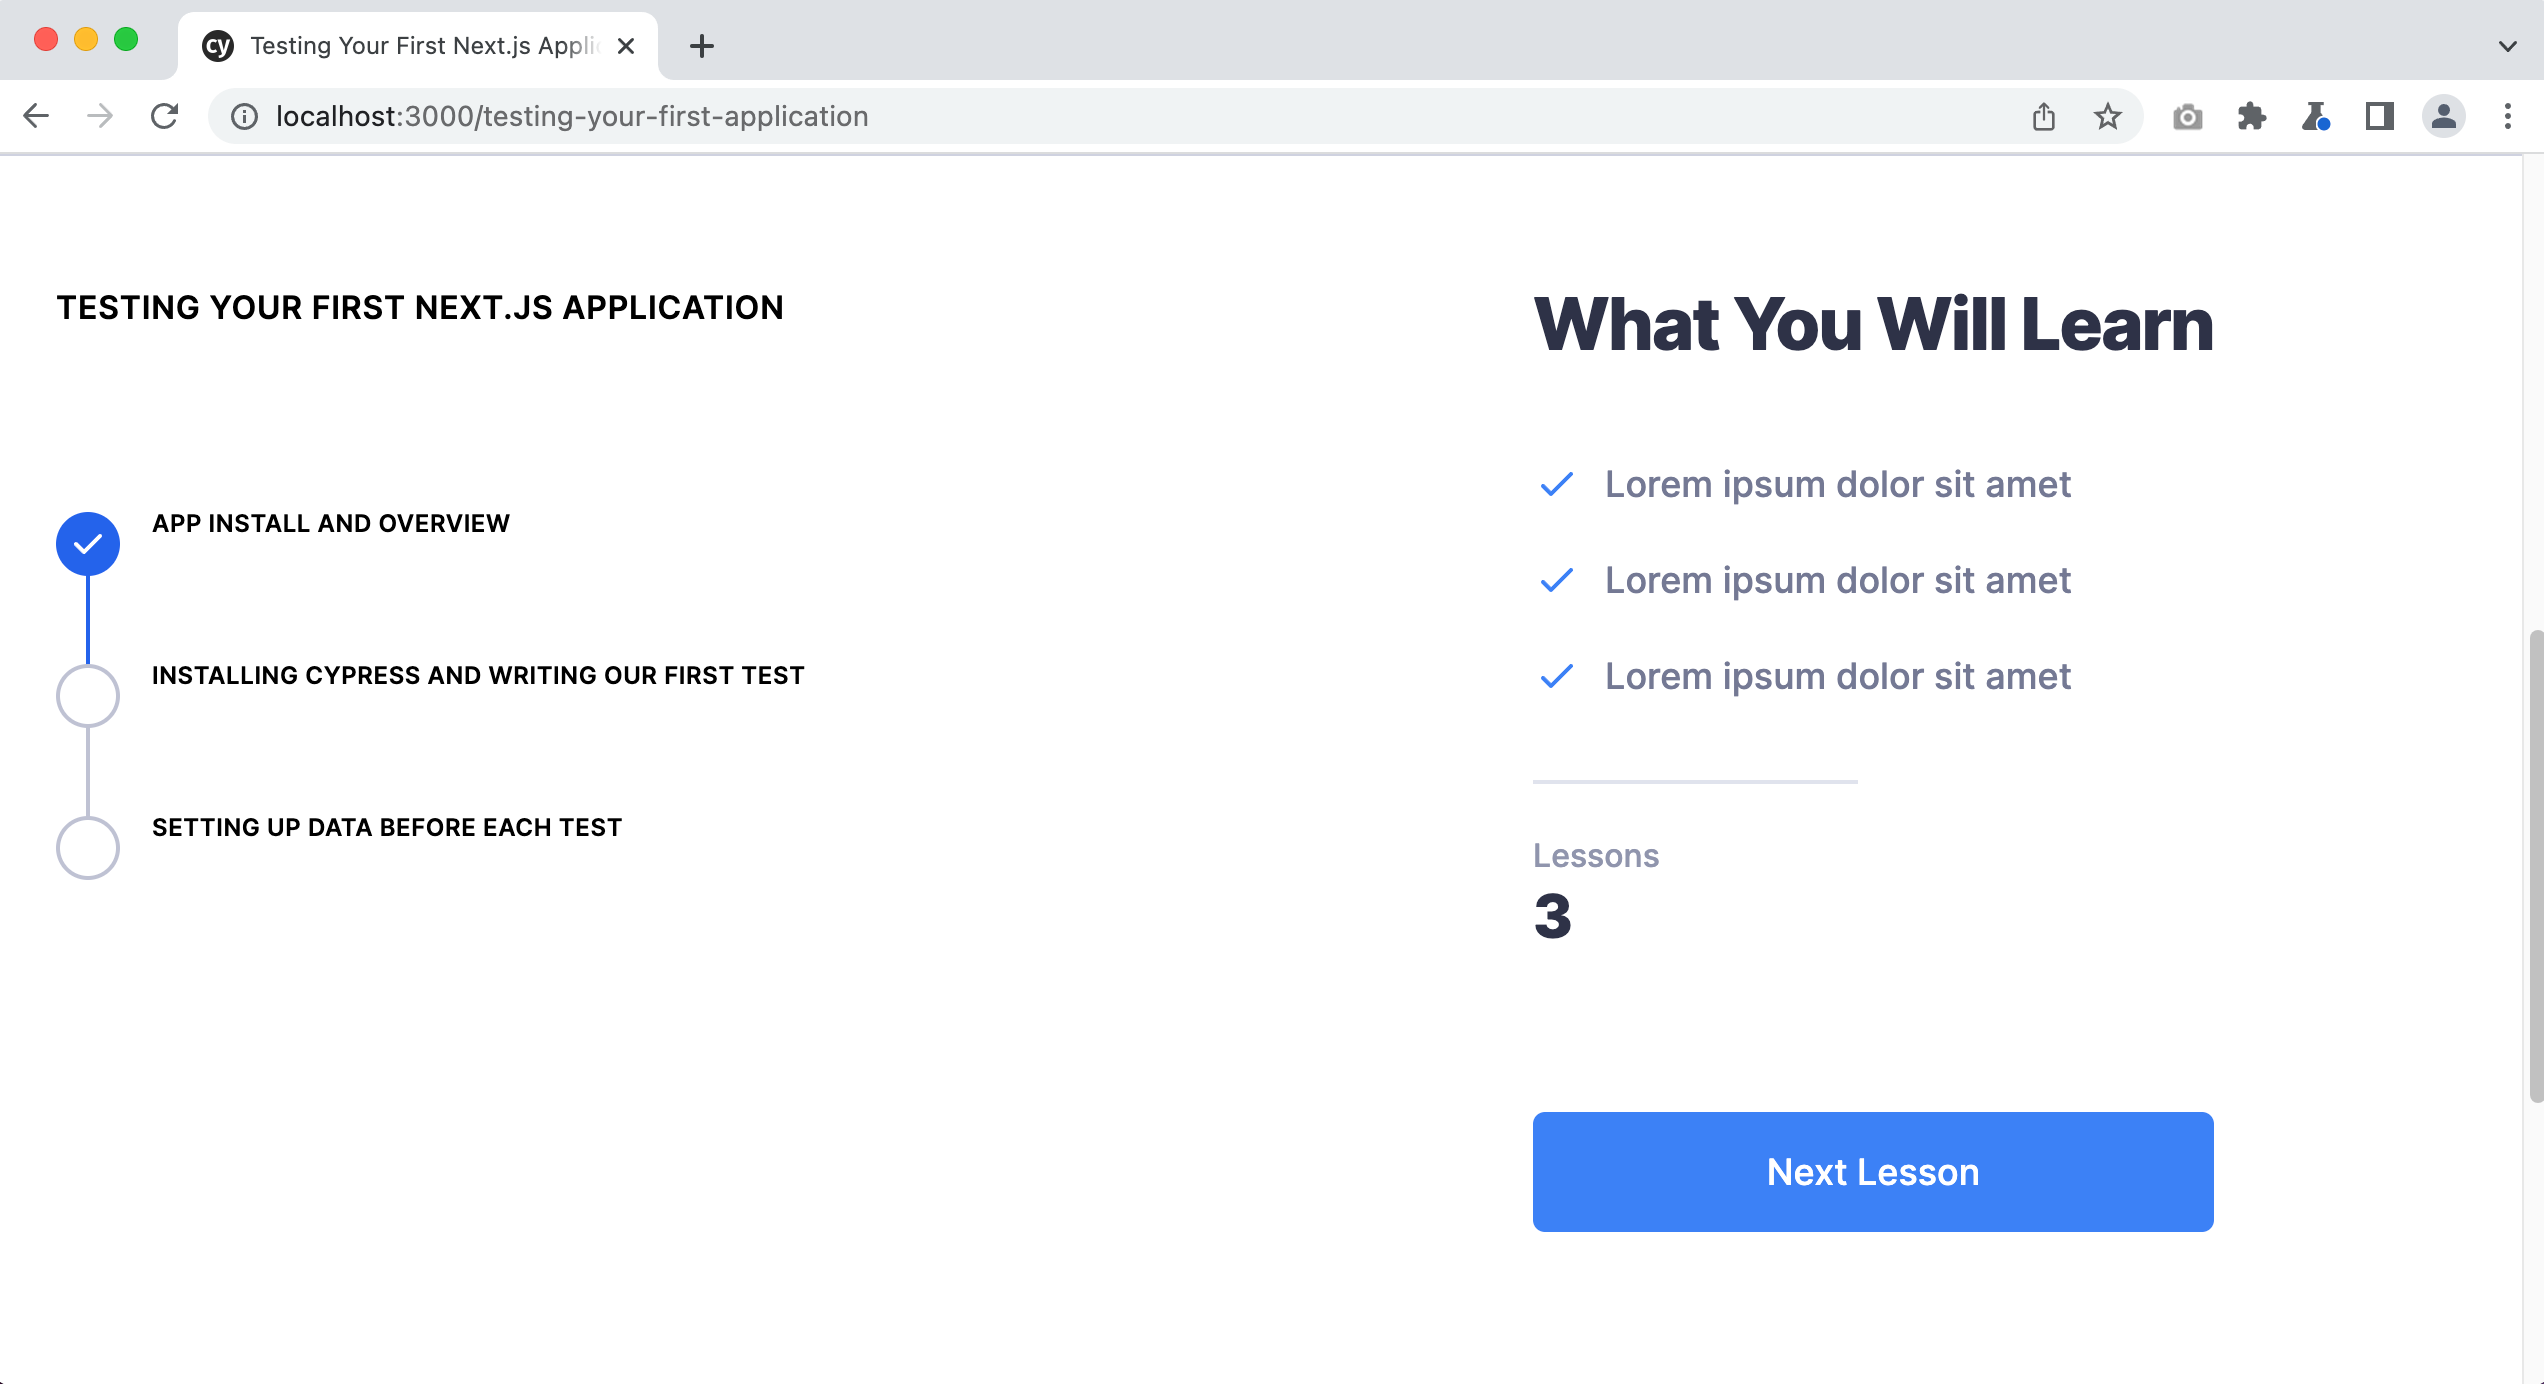The width and height of the screenshot is (2544, 1384).
Task: Reload the current page
Action: 164,116
